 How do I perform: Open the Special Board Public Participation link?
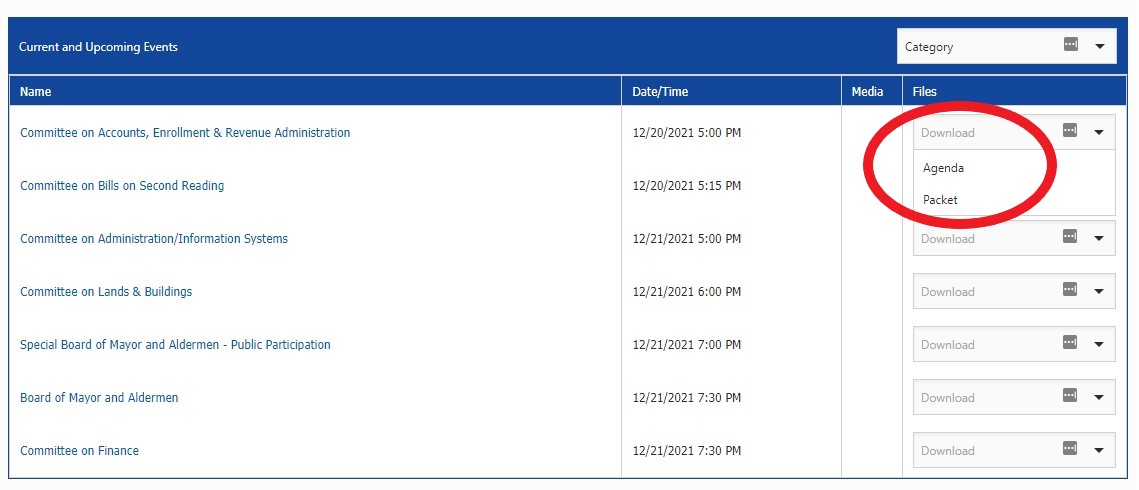pos(175,345)
